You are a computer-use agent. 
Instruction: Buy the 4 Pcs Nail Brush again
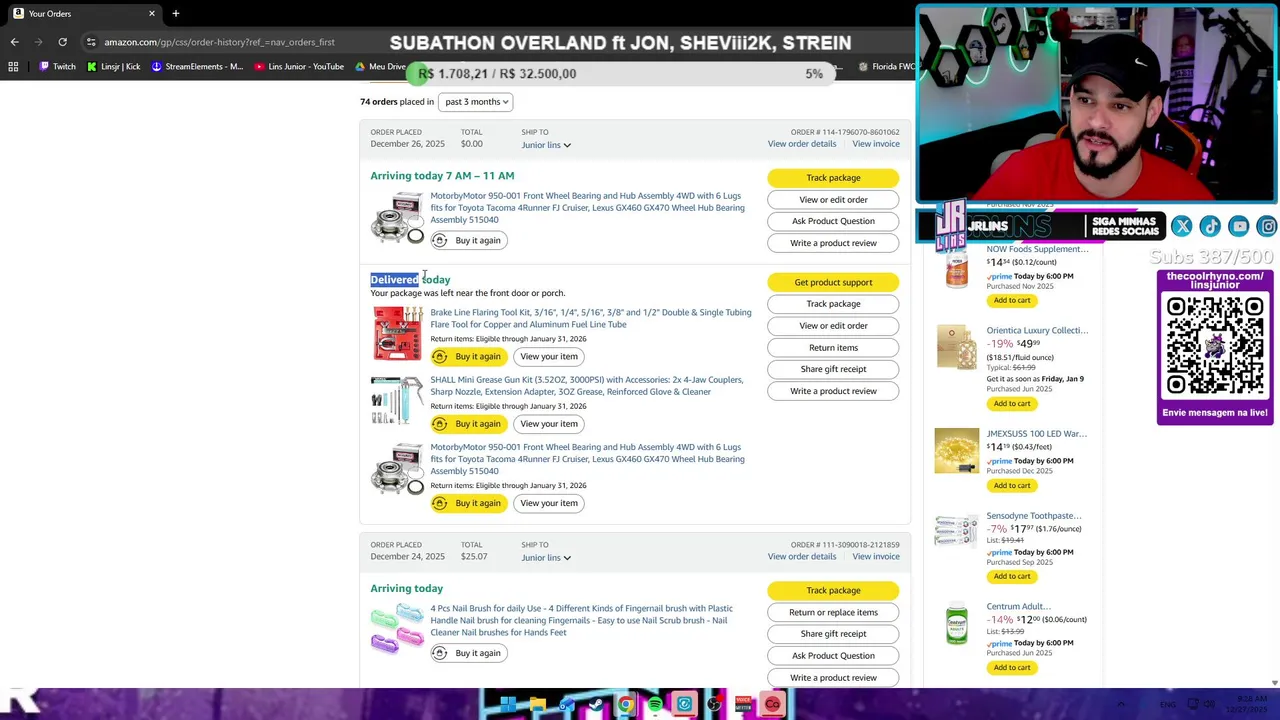pos(469,653)
